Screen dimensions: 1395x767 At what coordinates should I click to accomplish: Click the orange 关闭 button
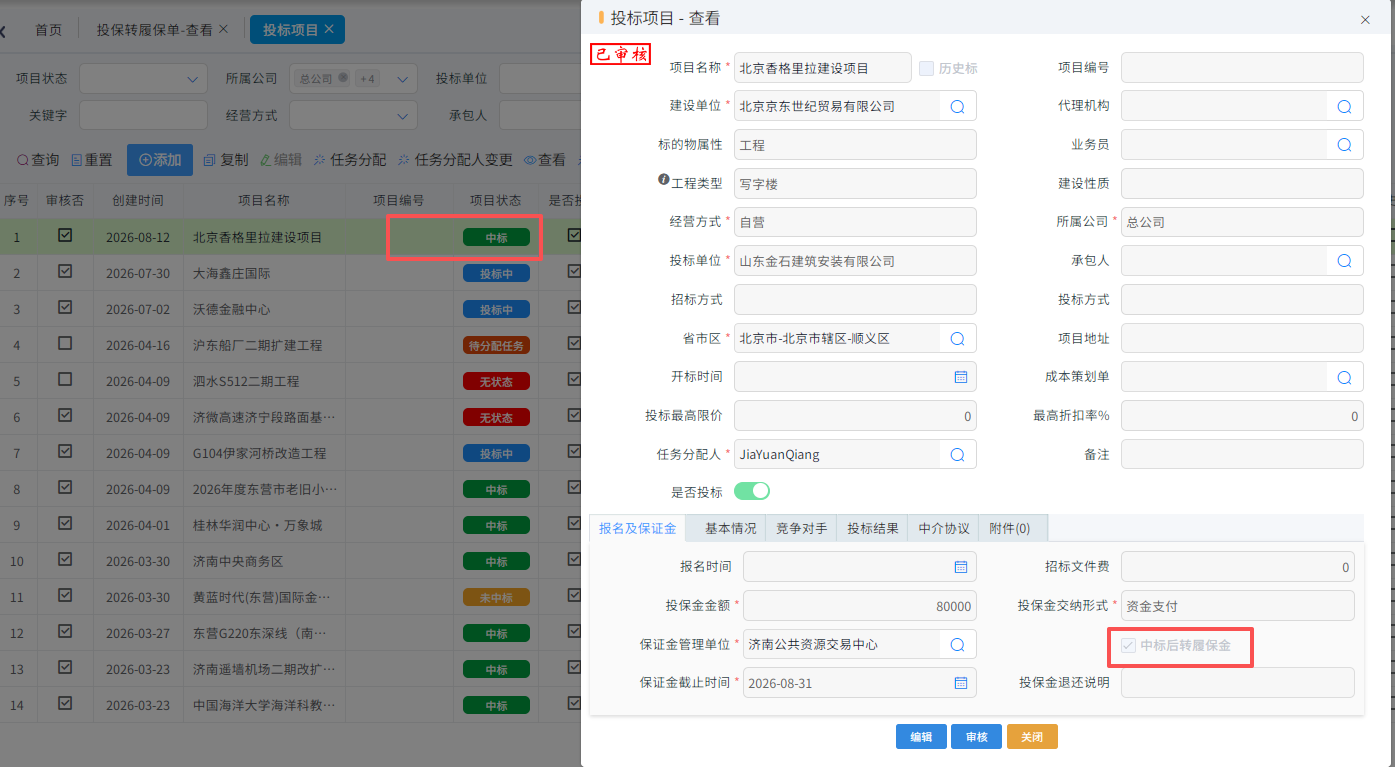pos(1032,737)
